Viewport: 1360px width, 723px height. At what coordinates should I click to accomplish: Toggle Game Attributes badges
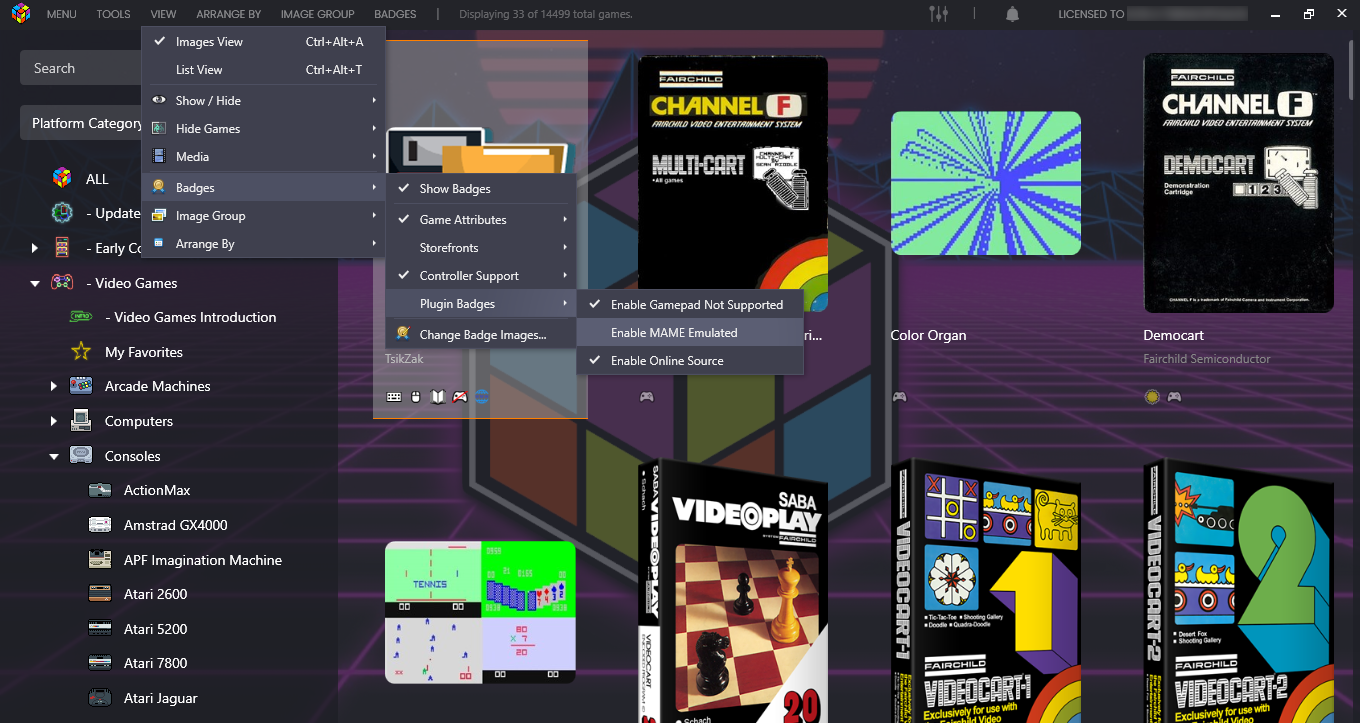[481, 220]
